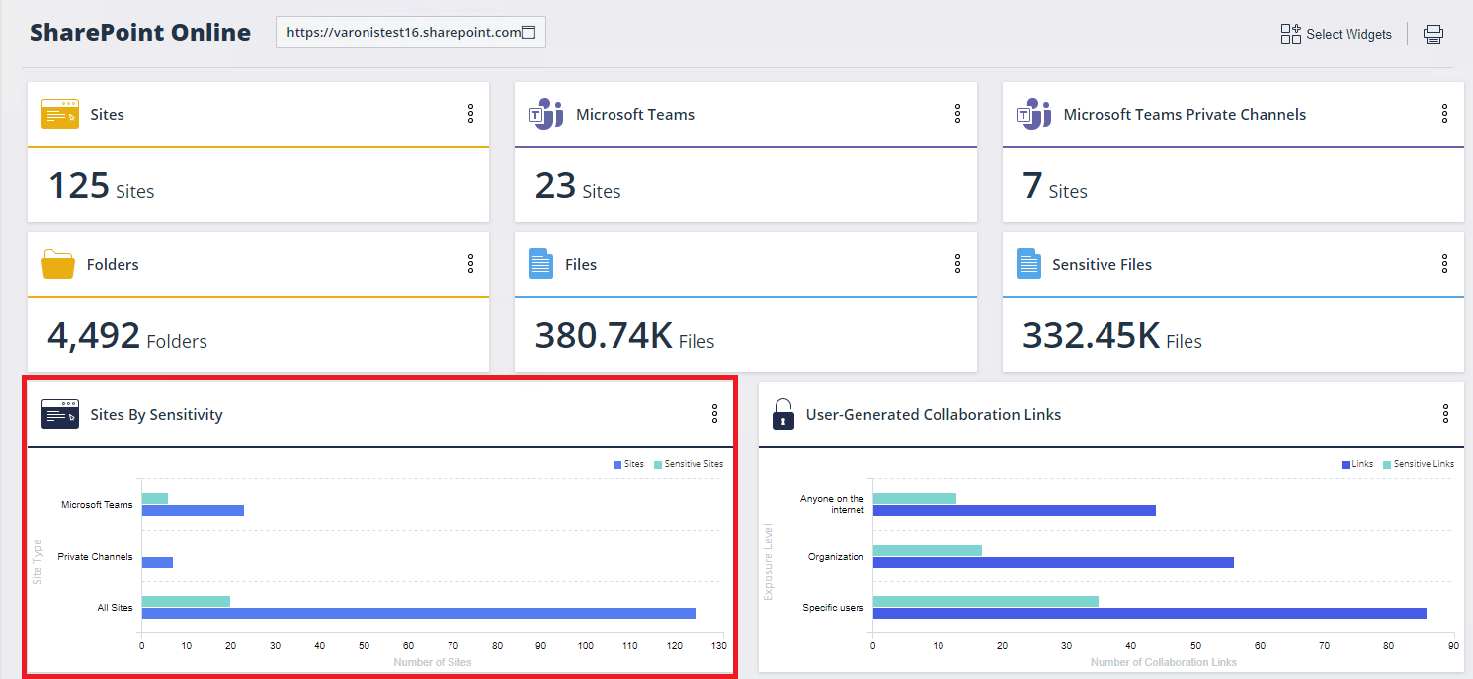The height and width of the screenshot is (679, 1473).
Task: Click the 23 Sites Microsoft Teams count
Action: [x=578, y=187]
